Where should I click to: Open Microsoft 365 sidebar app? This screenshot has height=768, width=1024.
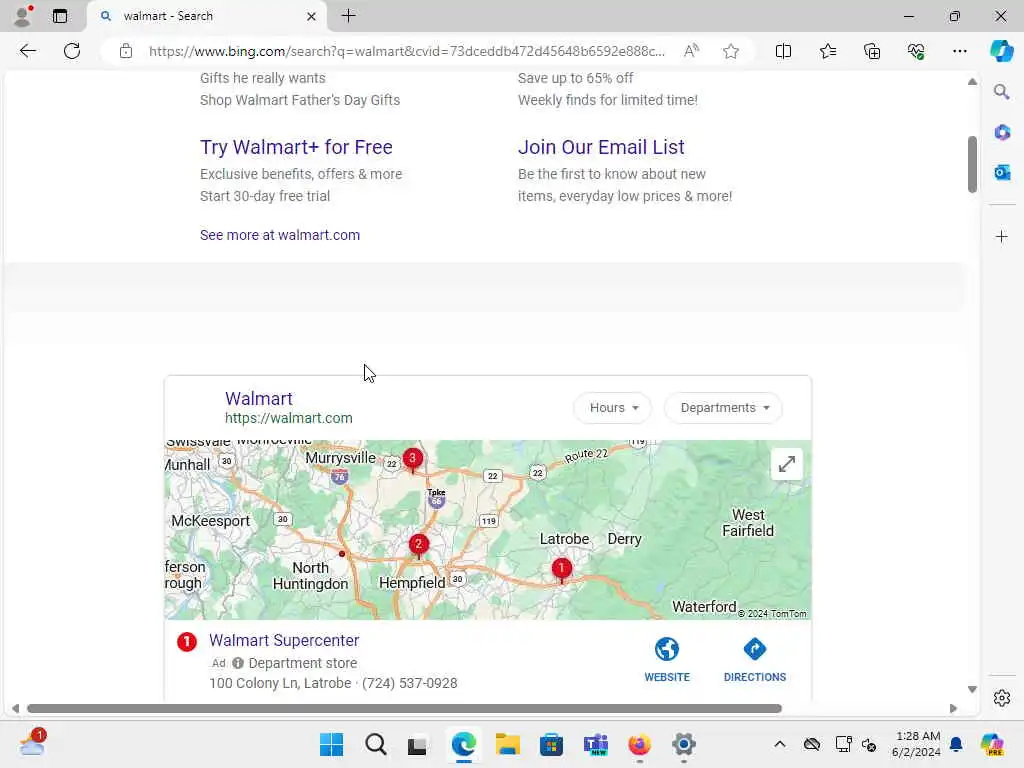(1002, 133)
